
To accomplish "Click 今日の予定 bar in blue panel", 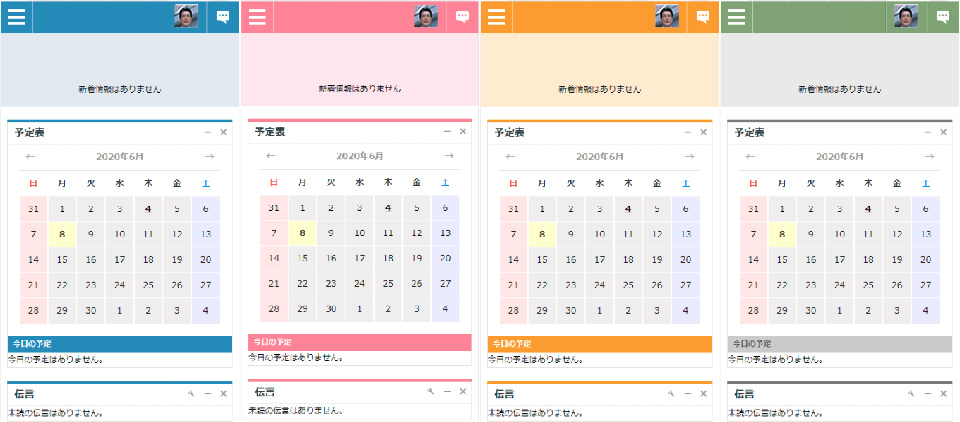I will pyautogui.click(x=120, y=344).
